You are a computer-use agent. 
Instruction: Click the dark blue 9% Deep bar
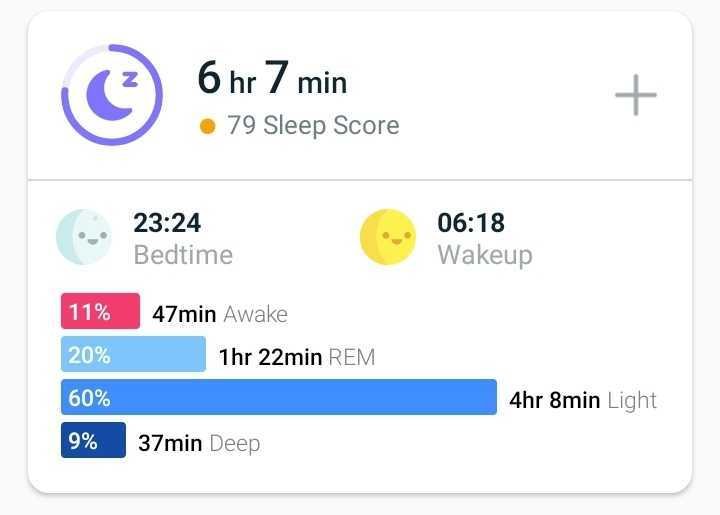coord(93,440)
